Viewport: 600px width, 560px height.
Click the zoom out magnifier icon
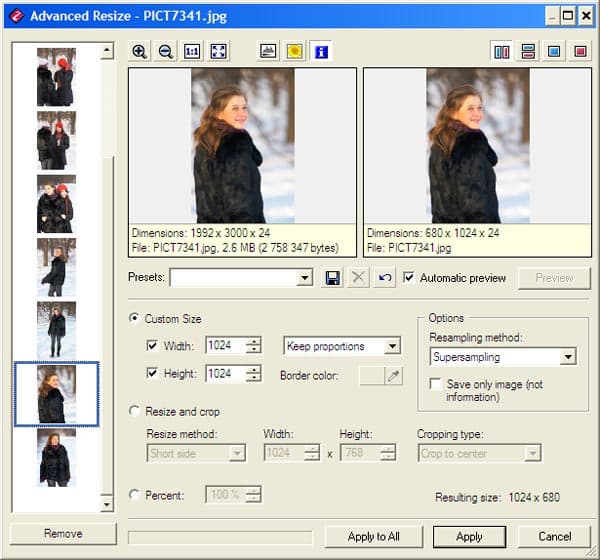click(x=166, y=51)
